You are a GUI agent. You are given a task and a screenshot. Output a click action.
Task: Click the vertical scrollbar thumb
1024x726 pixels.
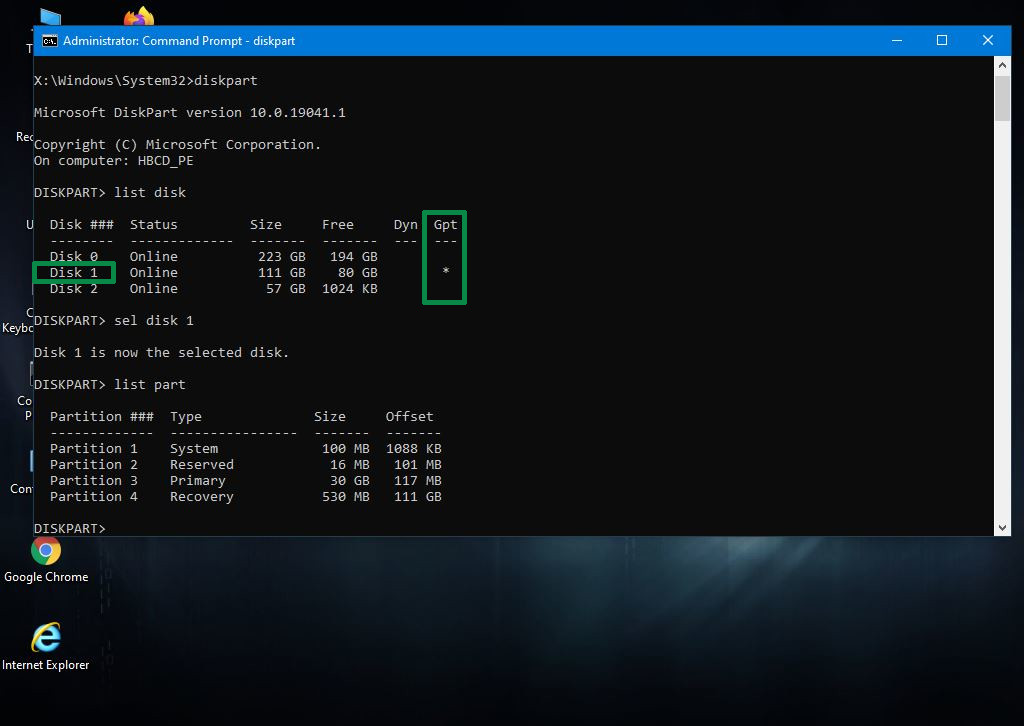1003,98
